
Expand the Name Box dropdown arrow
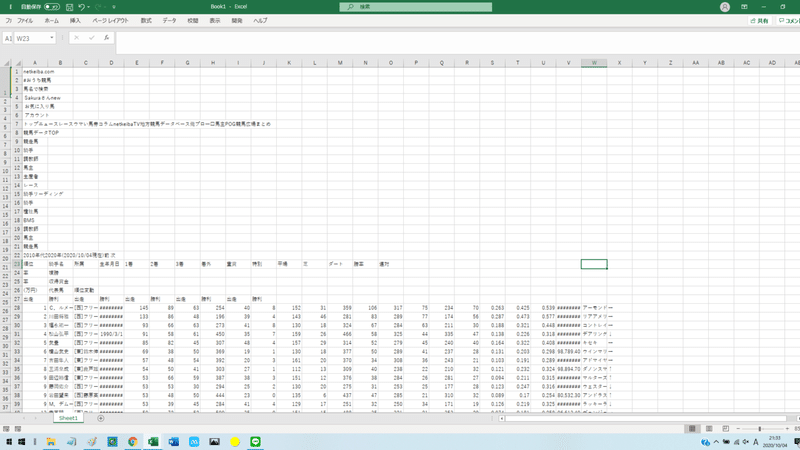(x=52, y=38)
